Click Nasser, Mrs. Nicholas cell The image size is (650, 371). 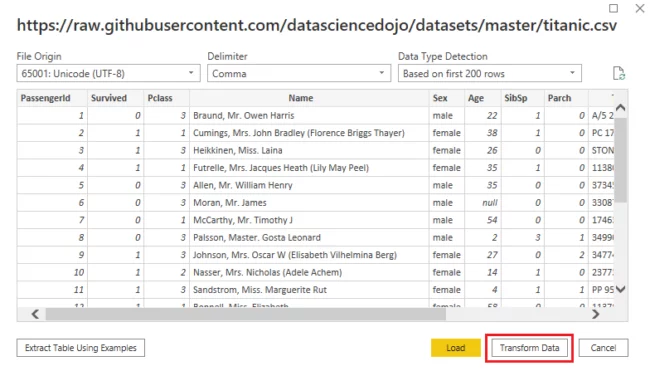pos(309,272)
